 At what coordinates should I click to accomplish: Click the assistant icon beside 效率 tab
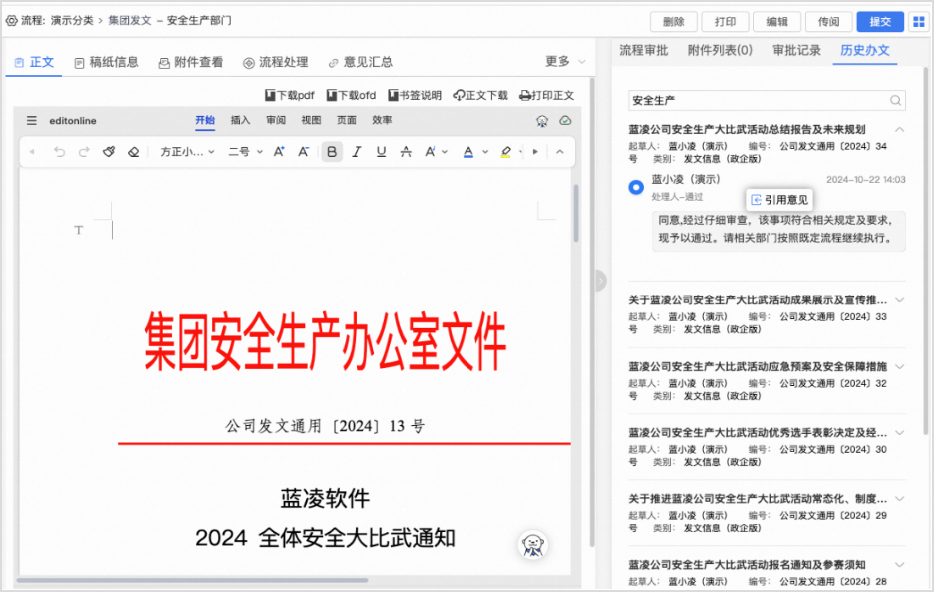click(541, 121)
